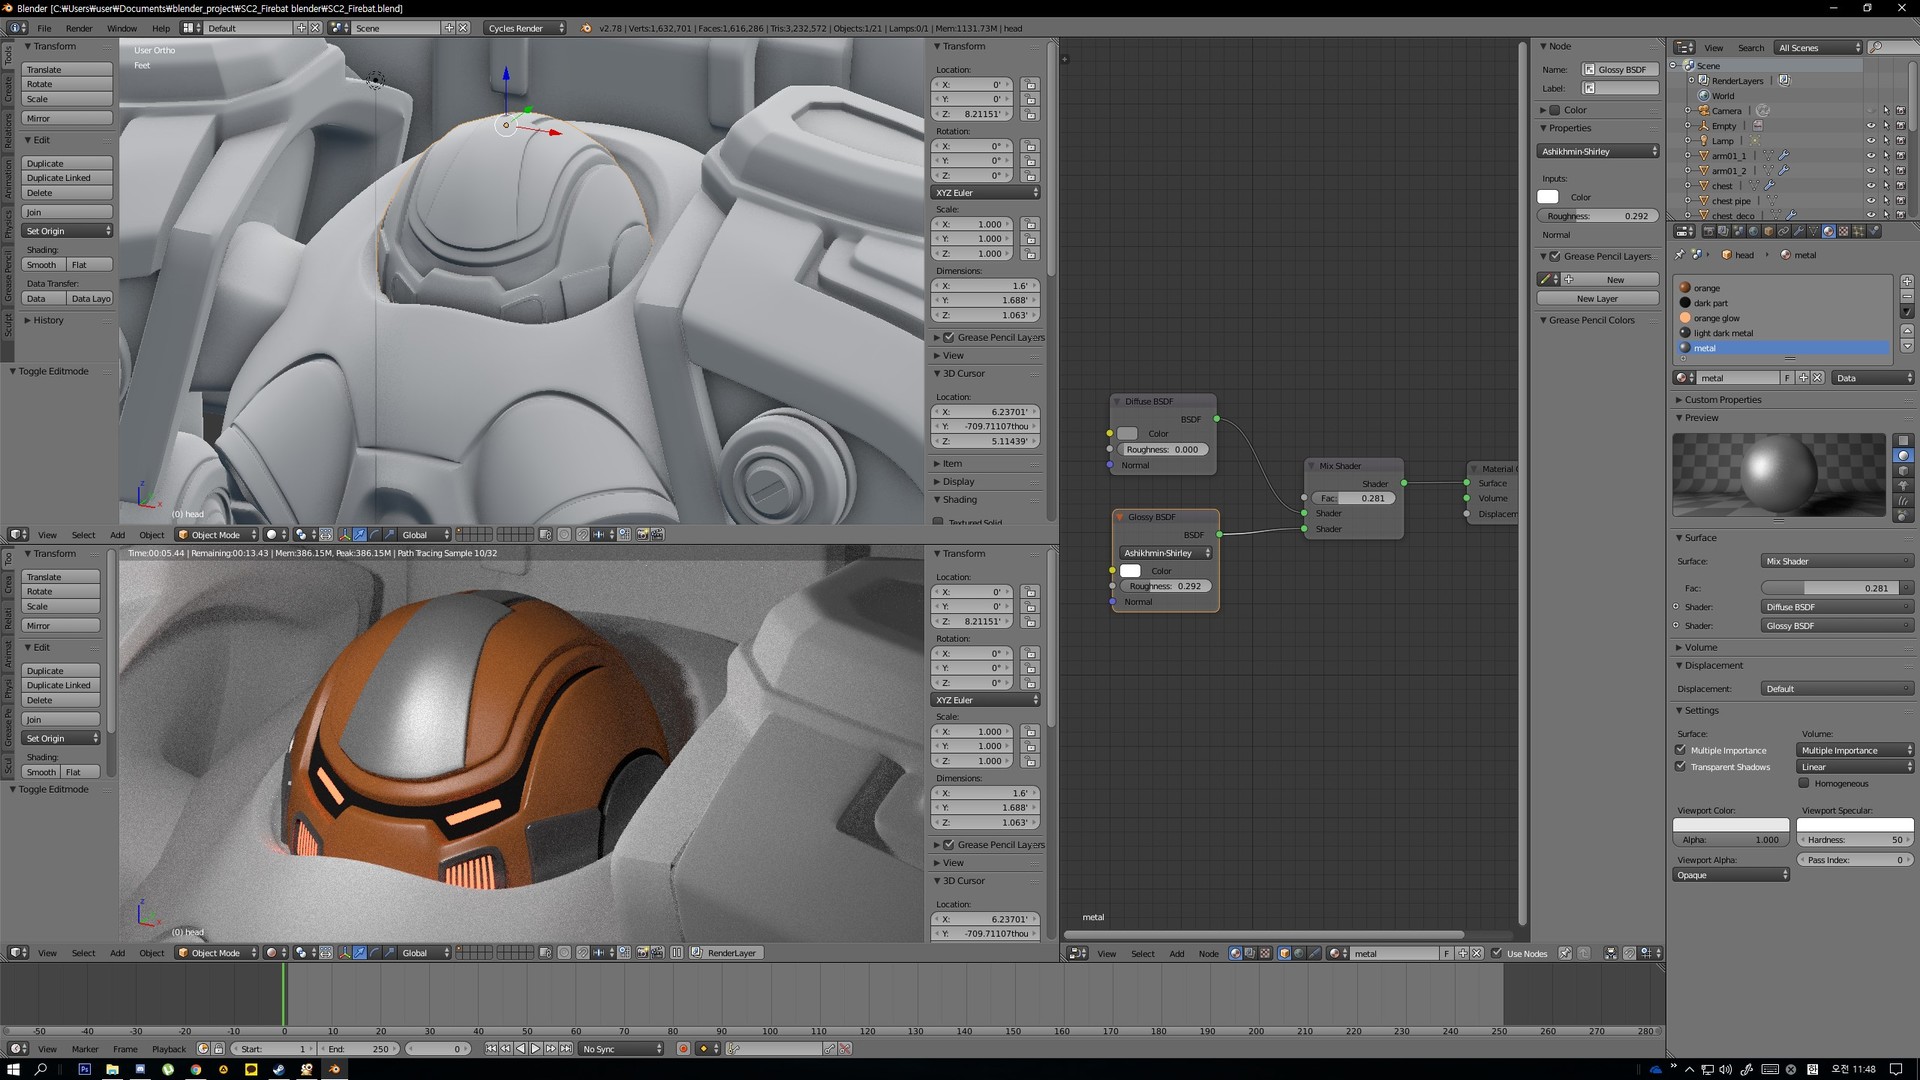
Task: Click the End frame field in the timeline
Action: coord(358,1048)
